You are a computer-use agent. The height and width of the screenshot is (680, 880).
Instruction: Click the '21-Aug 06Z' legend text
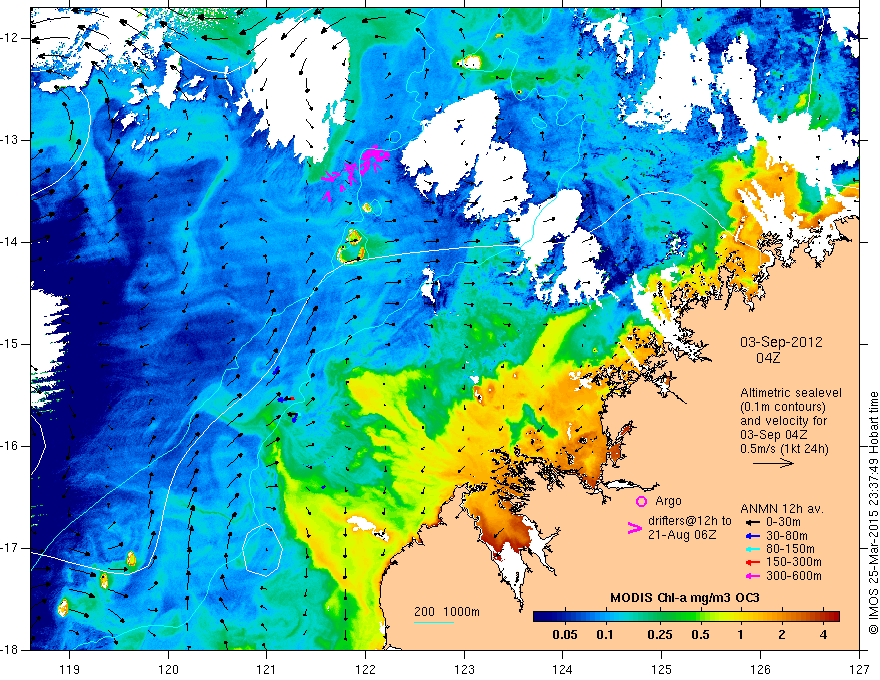point(682,535)
